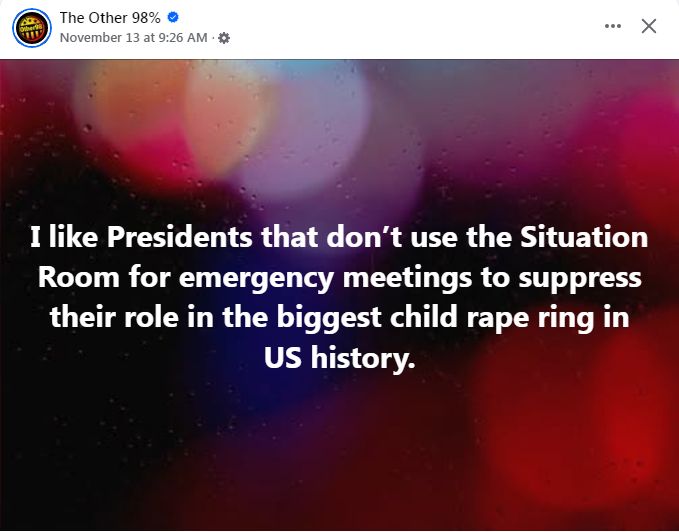This screenshot has width=679, height=532.
Task: Click 'US history.' line in the image
Action: (x=340, y=358)
